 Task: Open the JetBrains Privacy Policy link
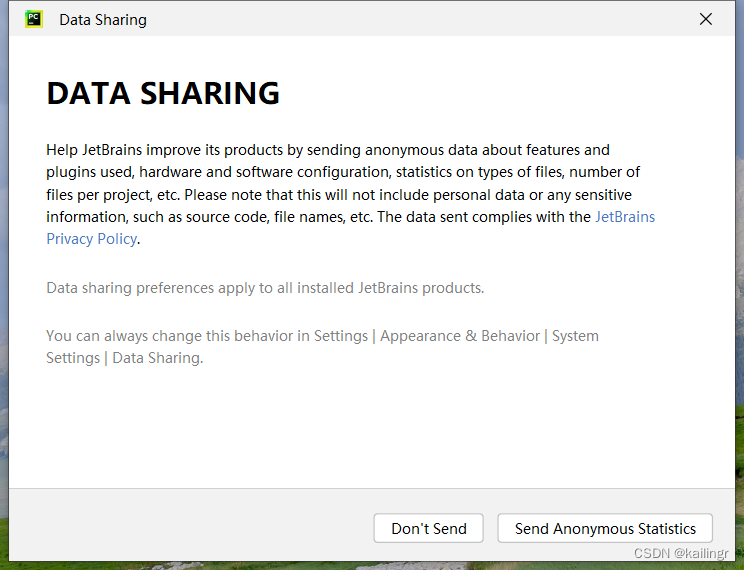92,239
